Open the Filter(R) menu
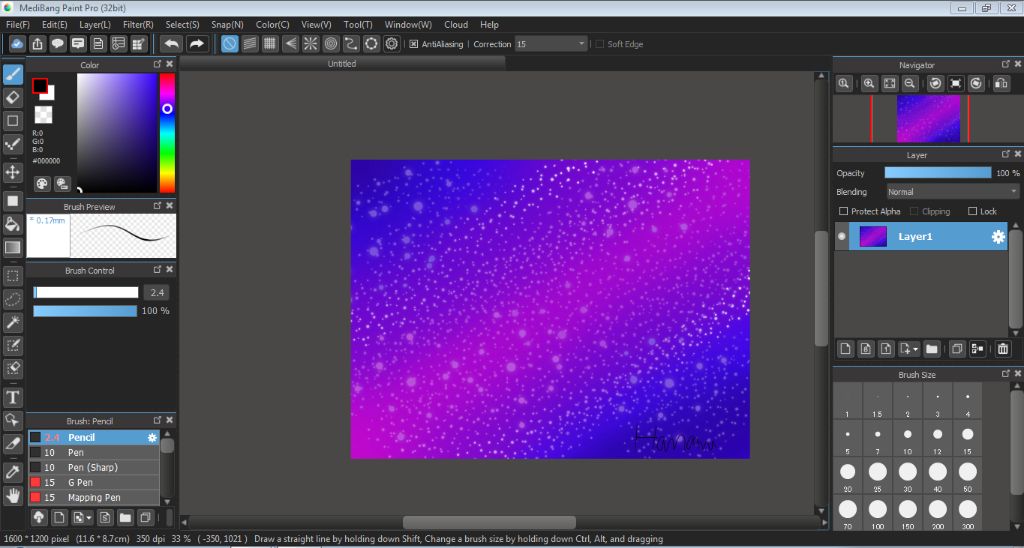 click(x=138, y=24)
